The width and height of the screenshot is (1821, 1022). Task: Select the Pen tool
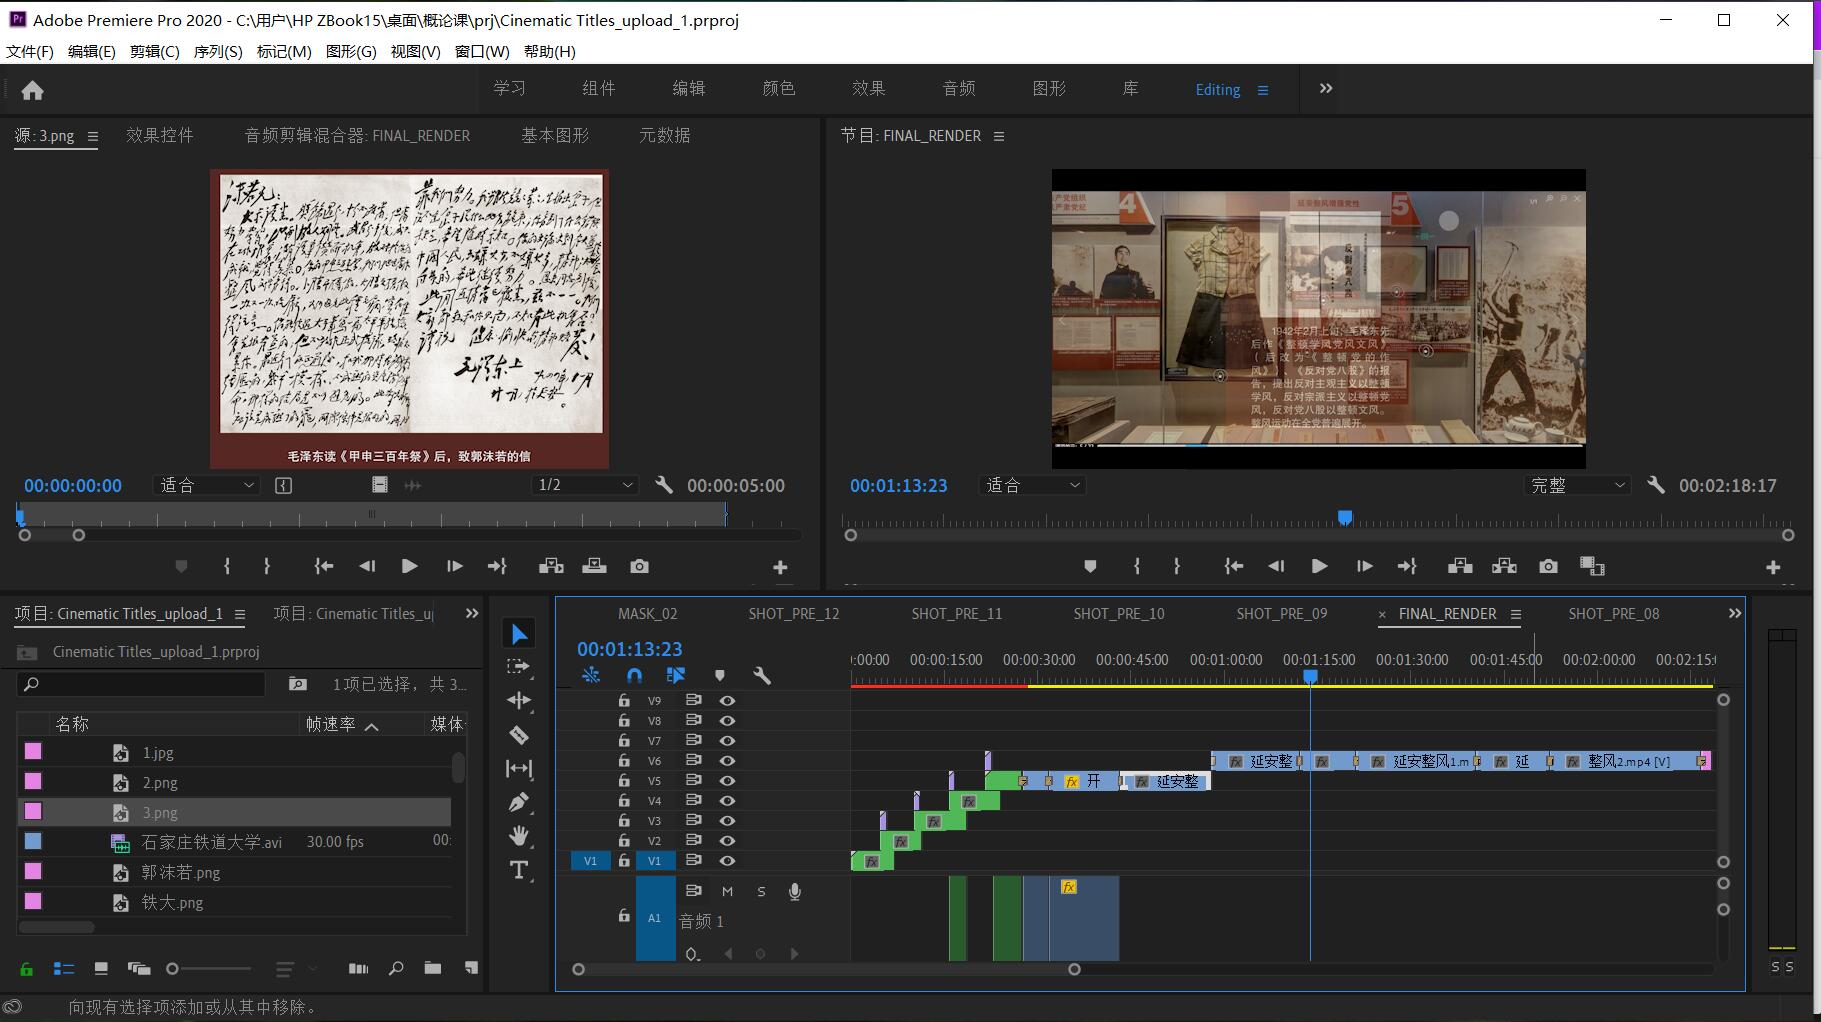[519, 802]
